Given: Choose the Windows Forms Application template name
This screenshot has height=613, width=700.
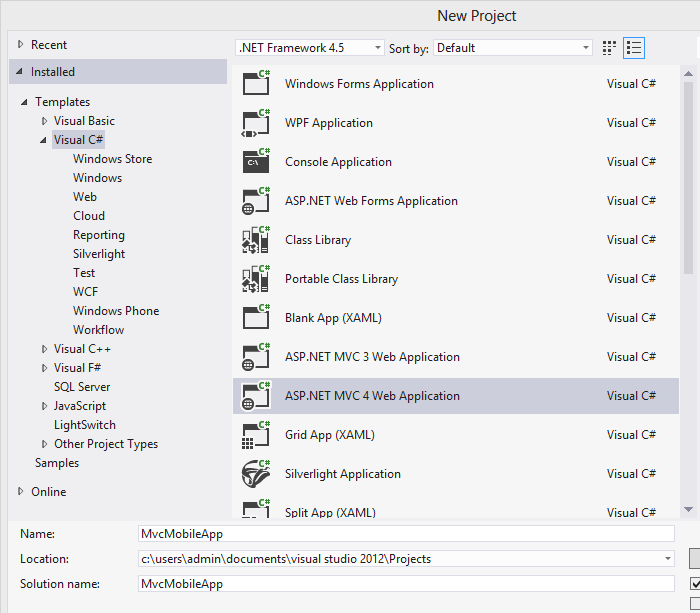Looking at the screenshot, I should (359, 84).
